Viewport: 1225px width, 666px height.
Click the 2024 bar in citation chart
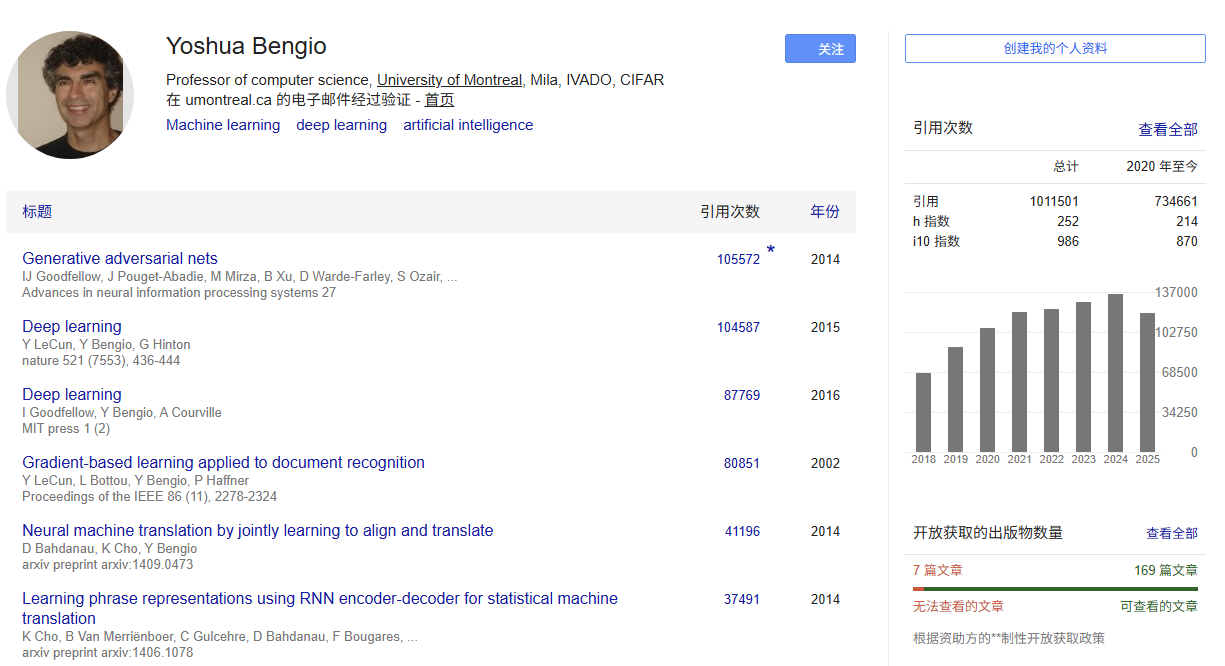[1115, 373]
